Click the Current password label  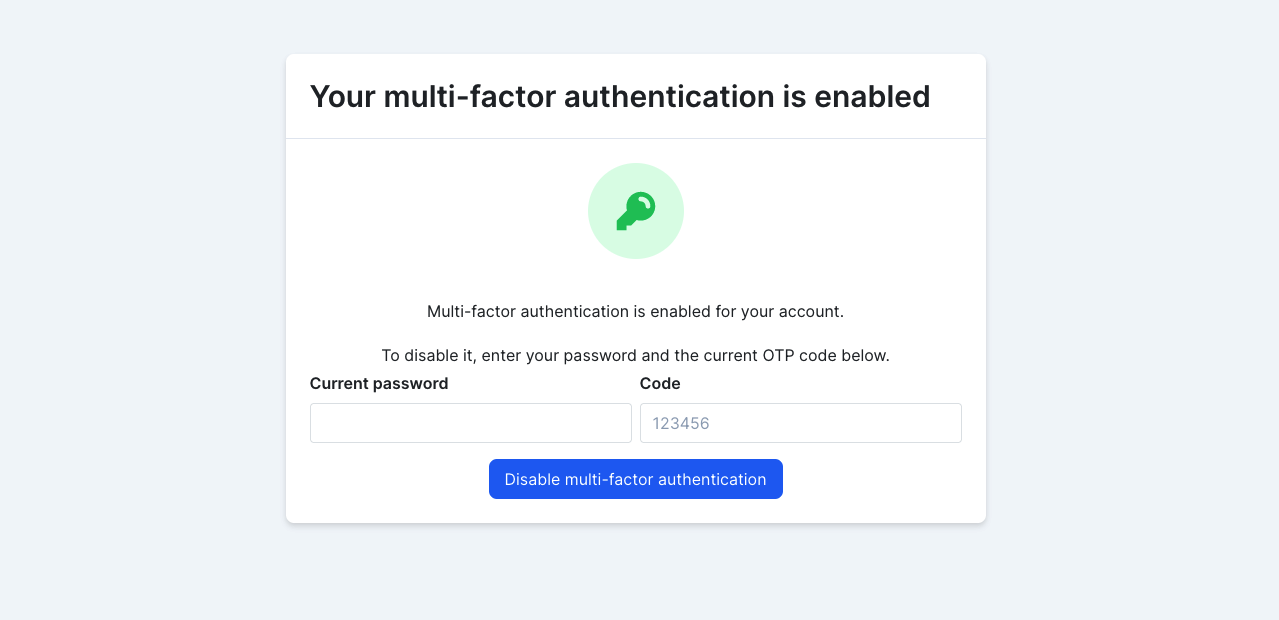coord(378,383)
